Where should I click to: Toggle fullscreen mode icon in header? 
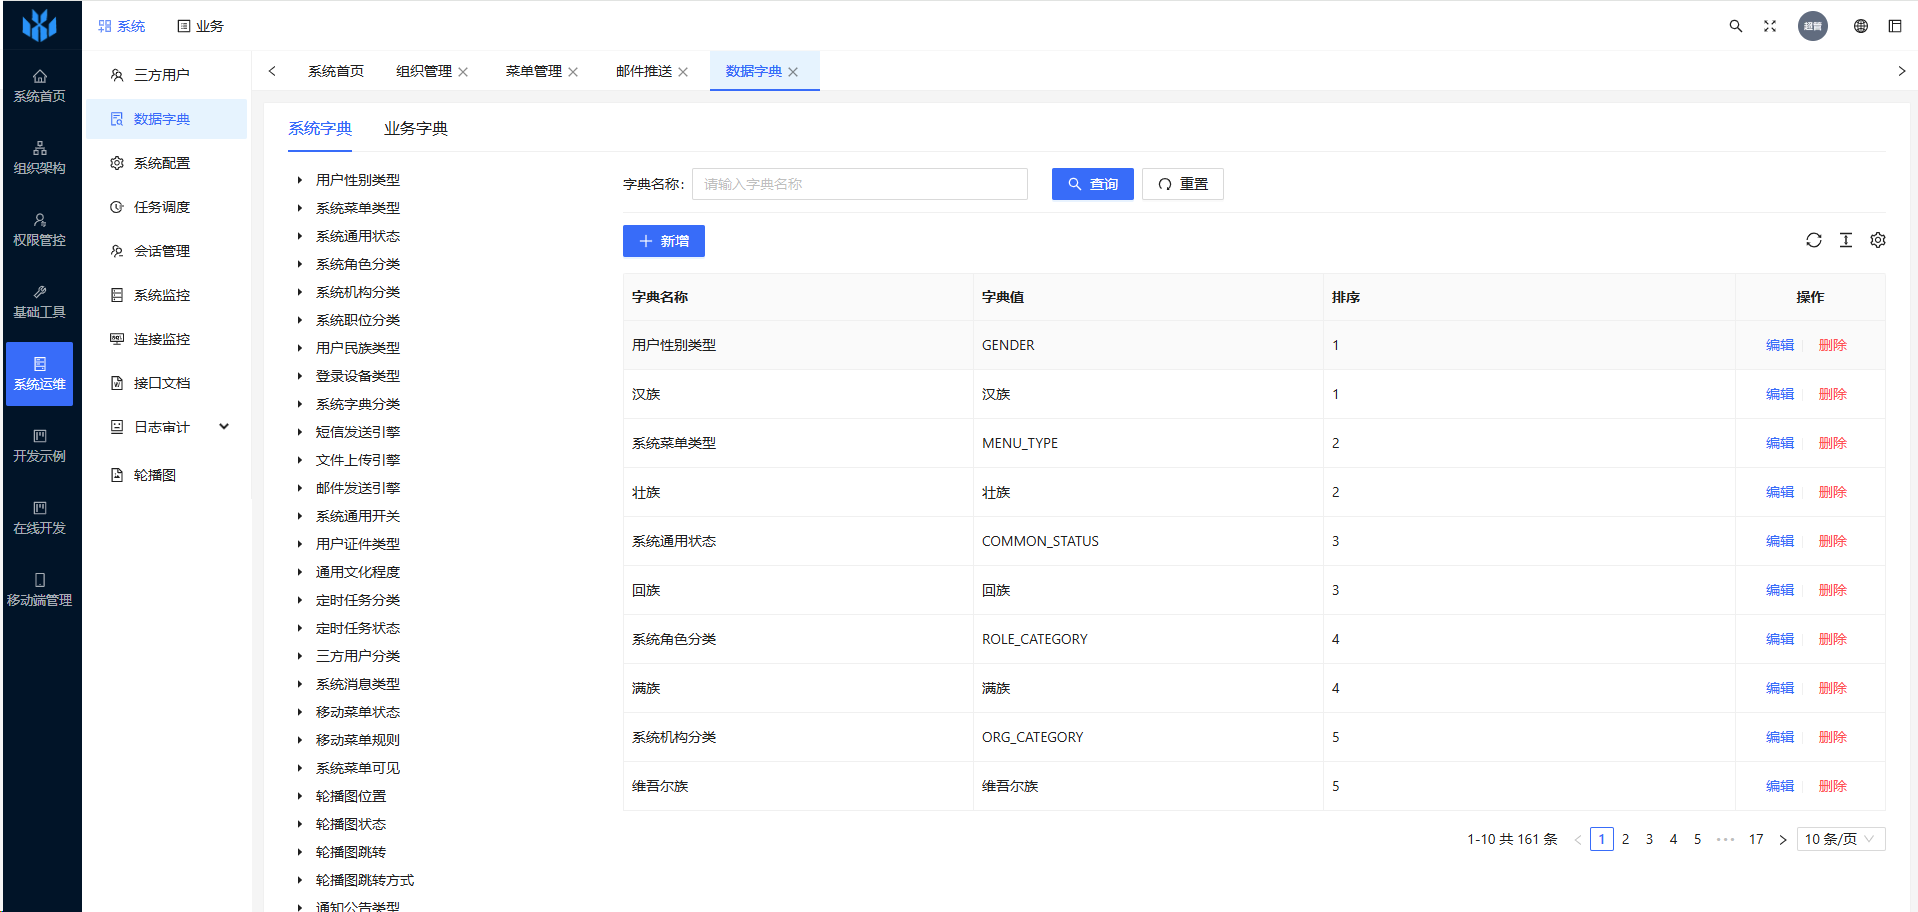click(x=1769, y=26)
